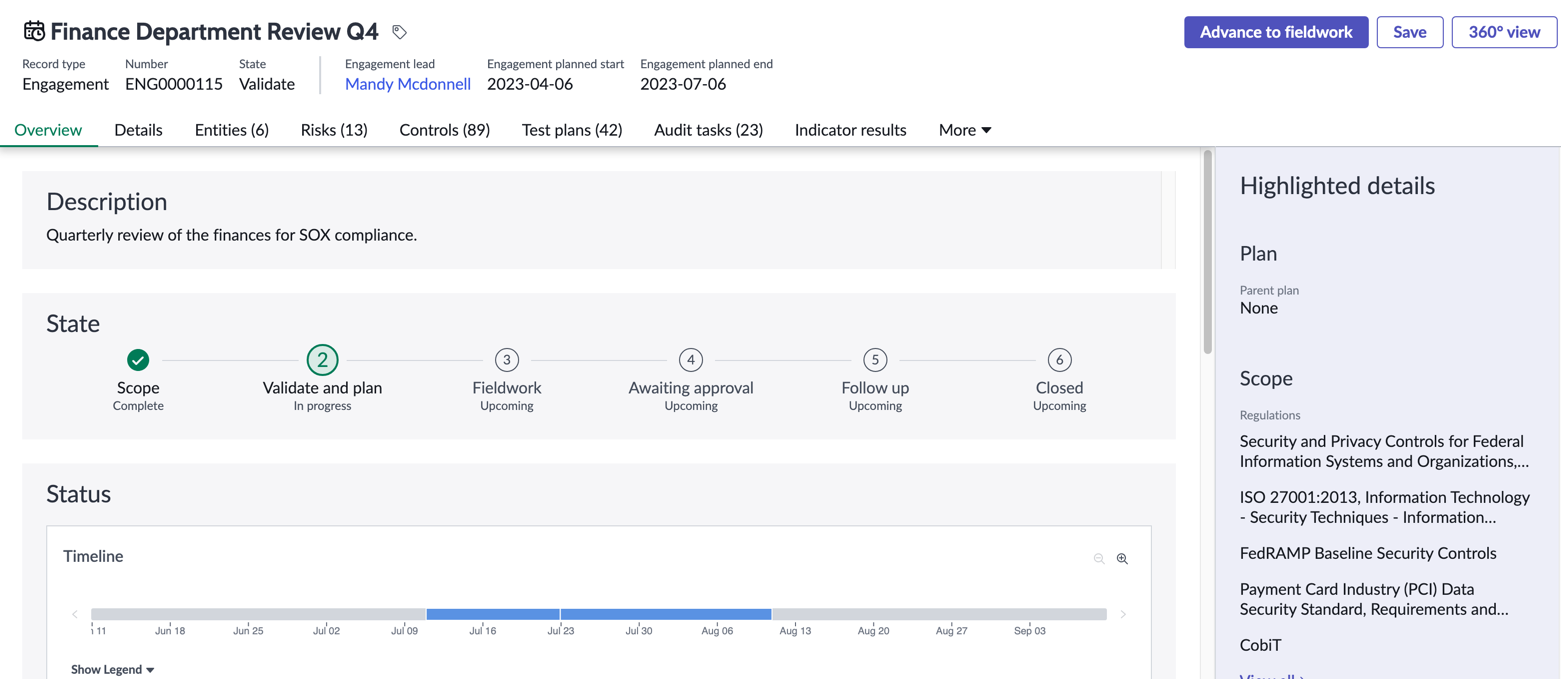Screen dimensions: 1561x679
Task: Select step 2 Validate and plan circle
Action: click(x=322, y=359)
